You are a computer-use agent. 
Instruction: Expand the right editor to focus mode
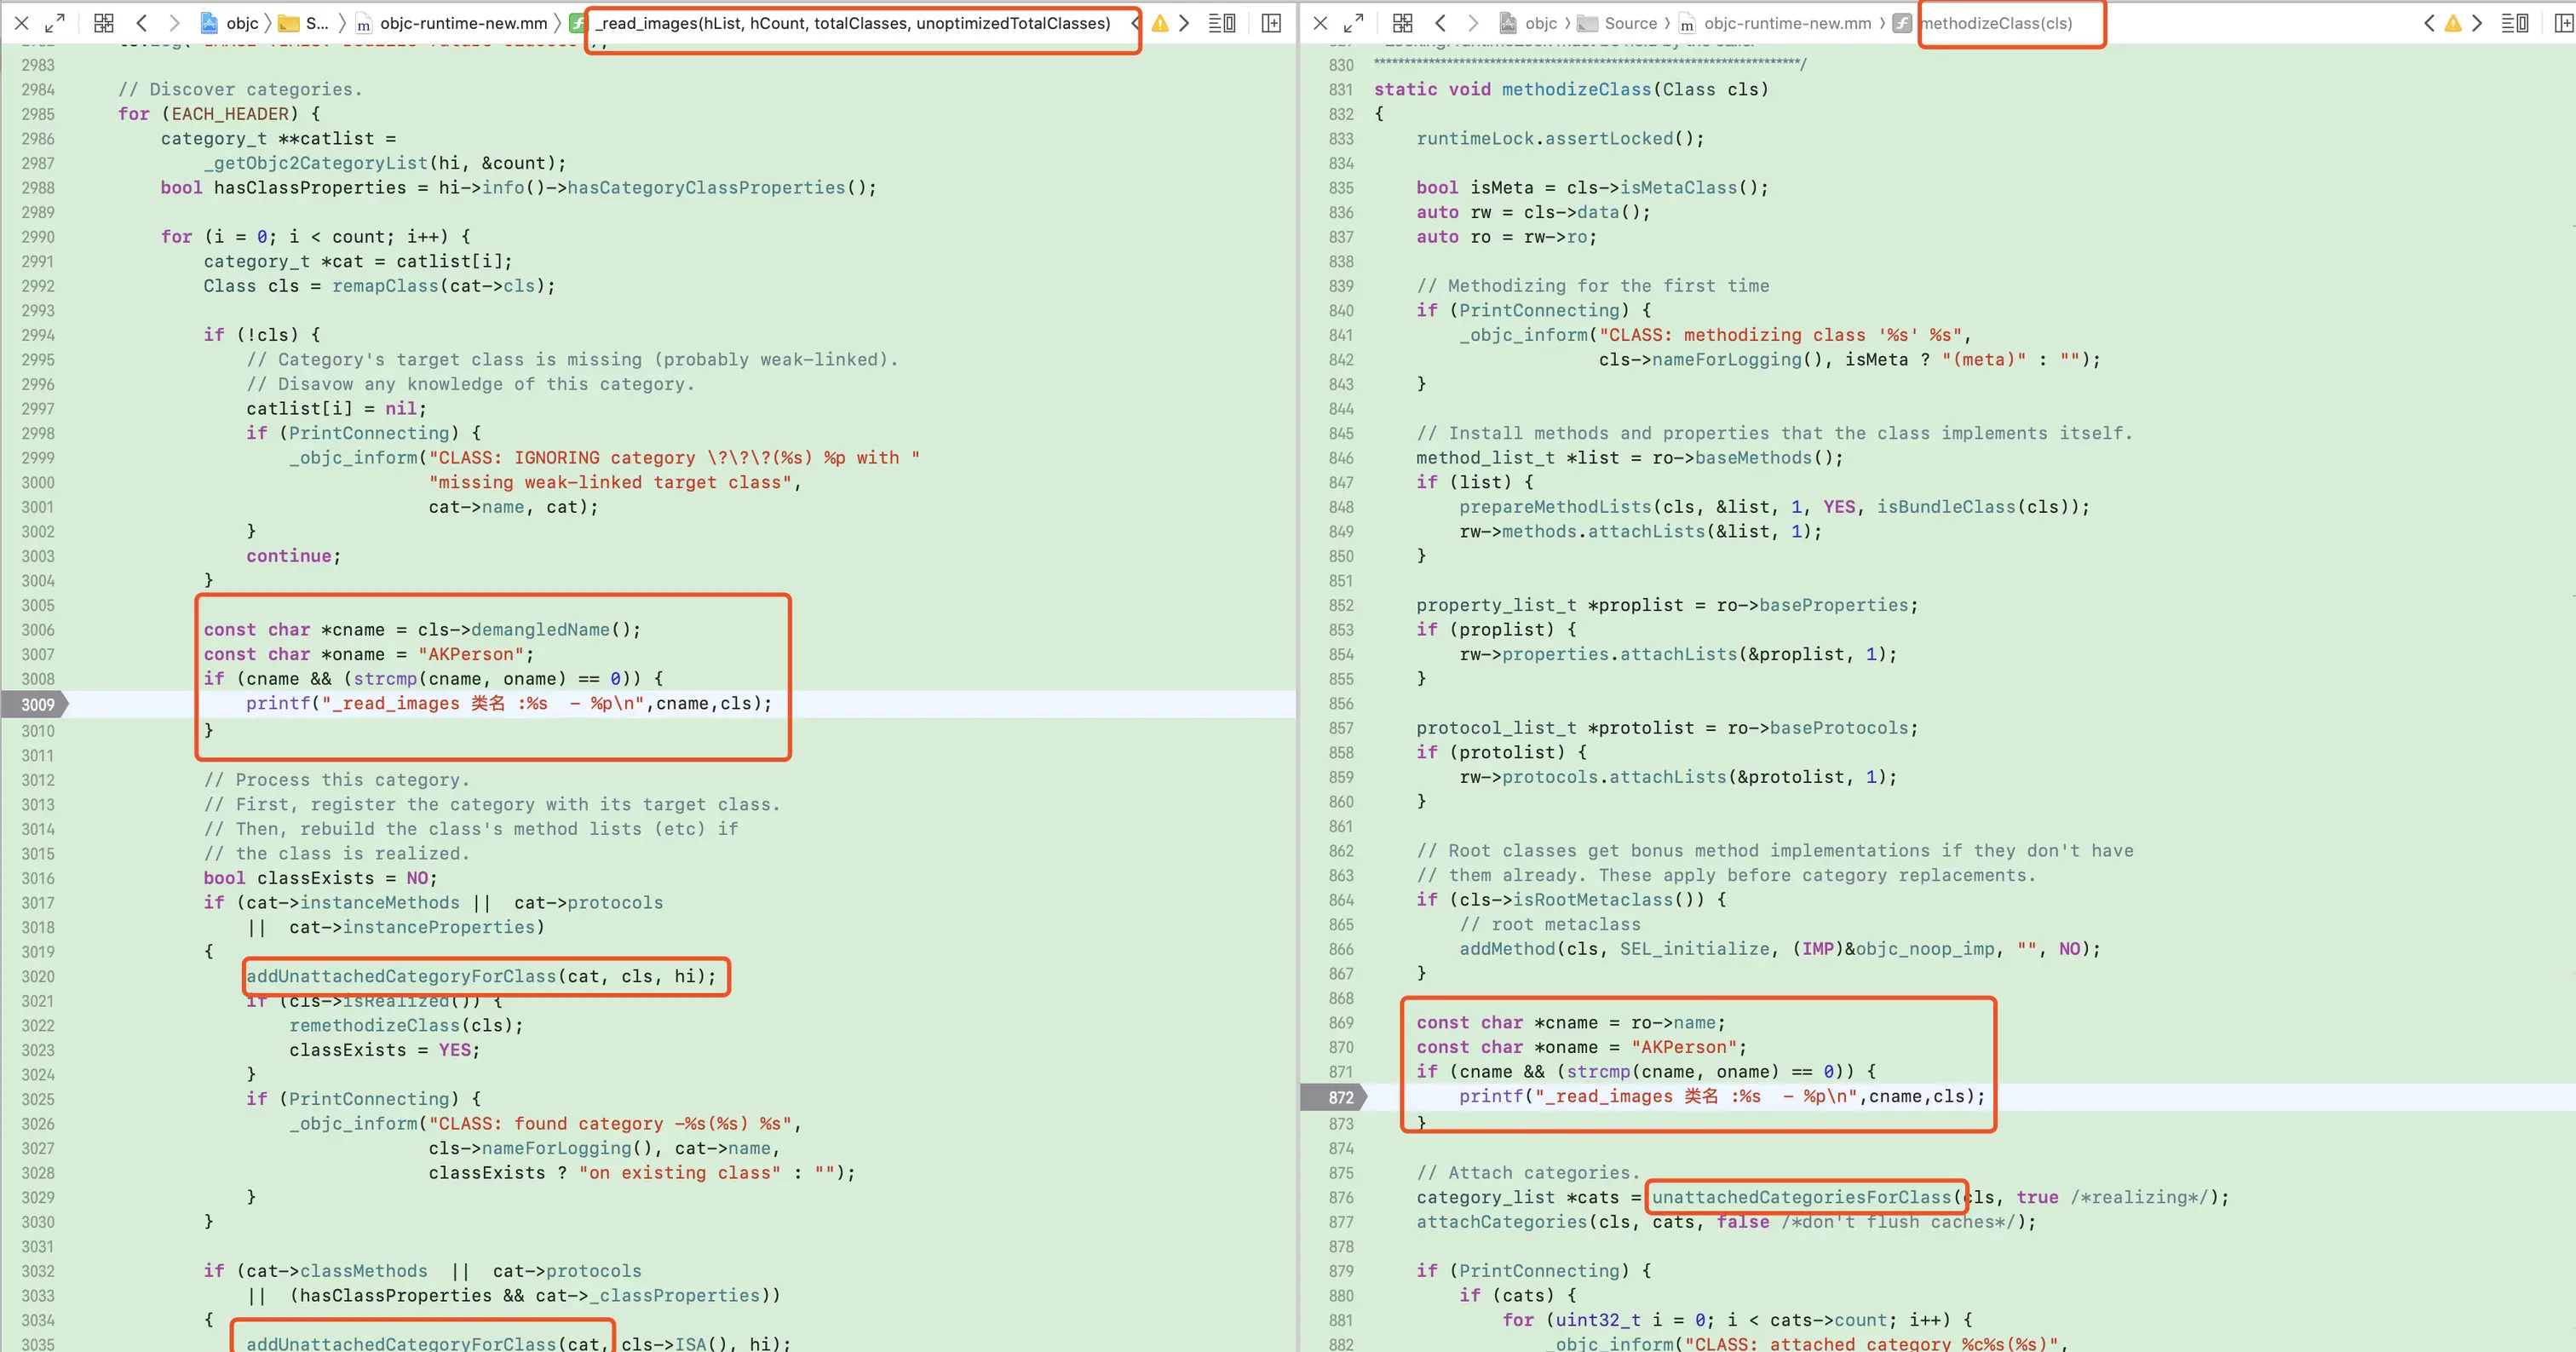pos(1354,22)
